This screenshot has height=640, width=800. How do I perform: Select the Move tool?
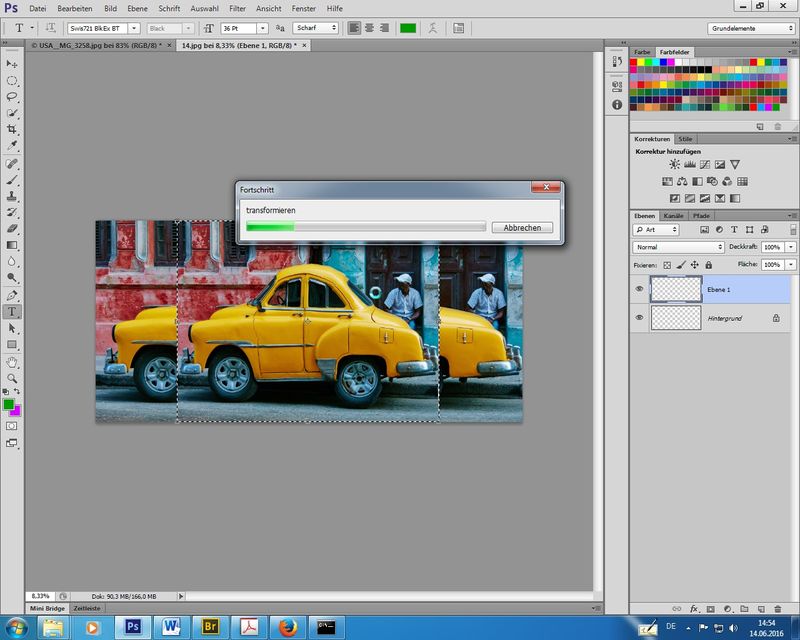(13, 64)
